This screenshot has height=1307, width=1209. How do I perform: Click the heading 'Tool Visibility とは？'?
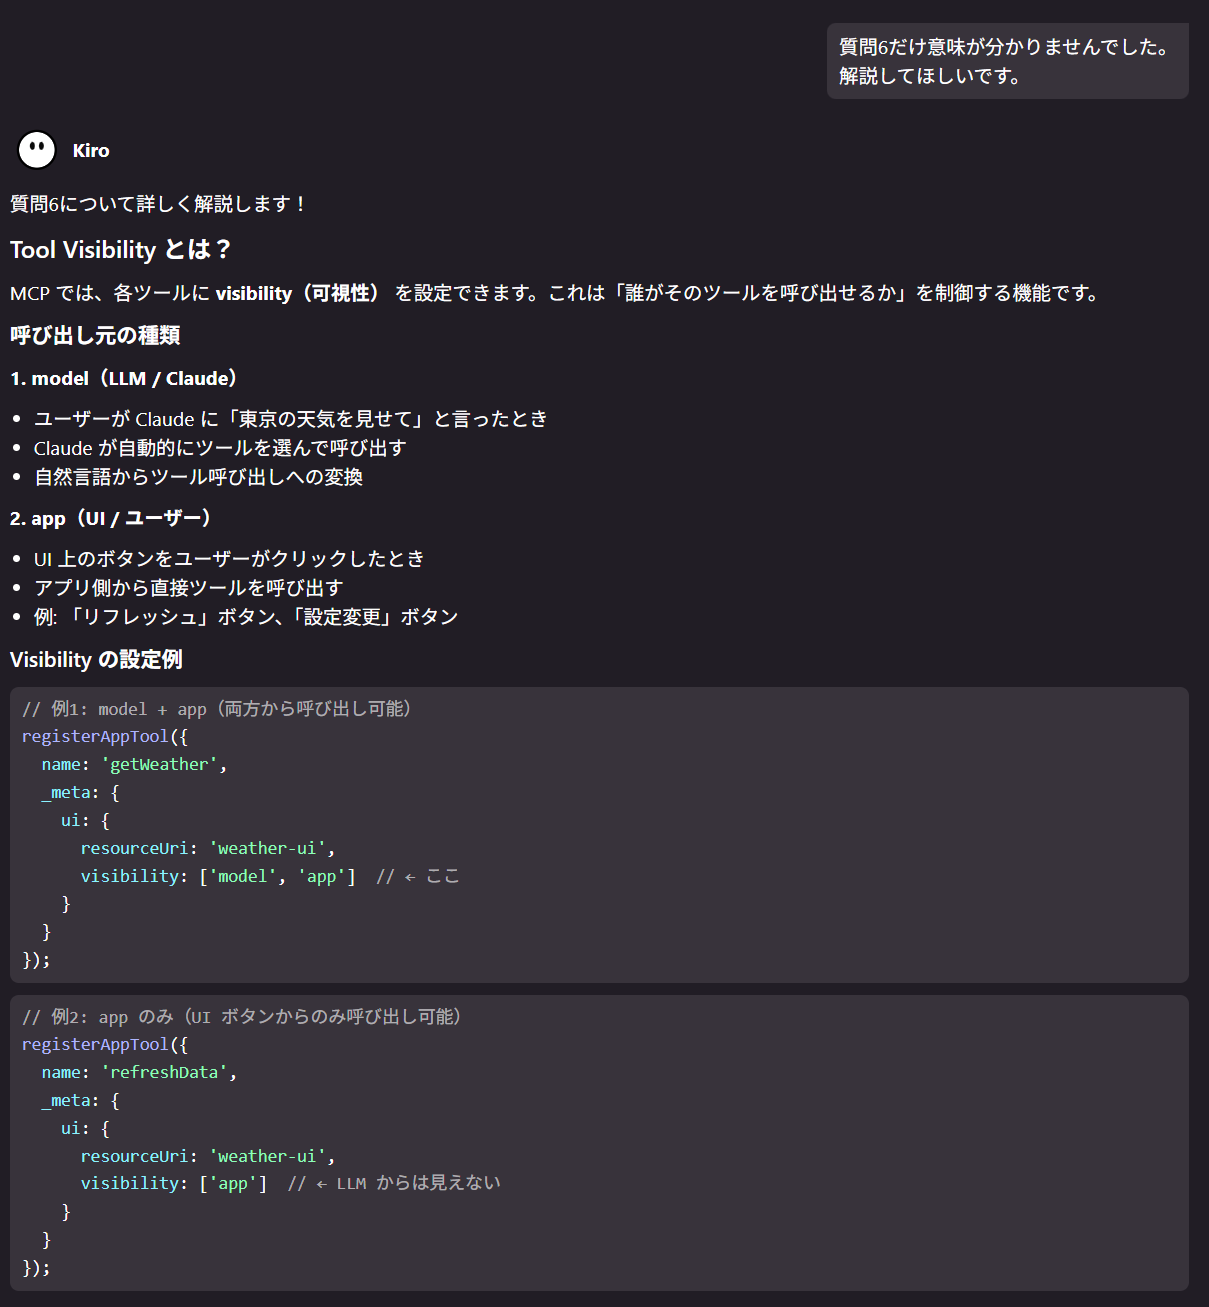121,249
